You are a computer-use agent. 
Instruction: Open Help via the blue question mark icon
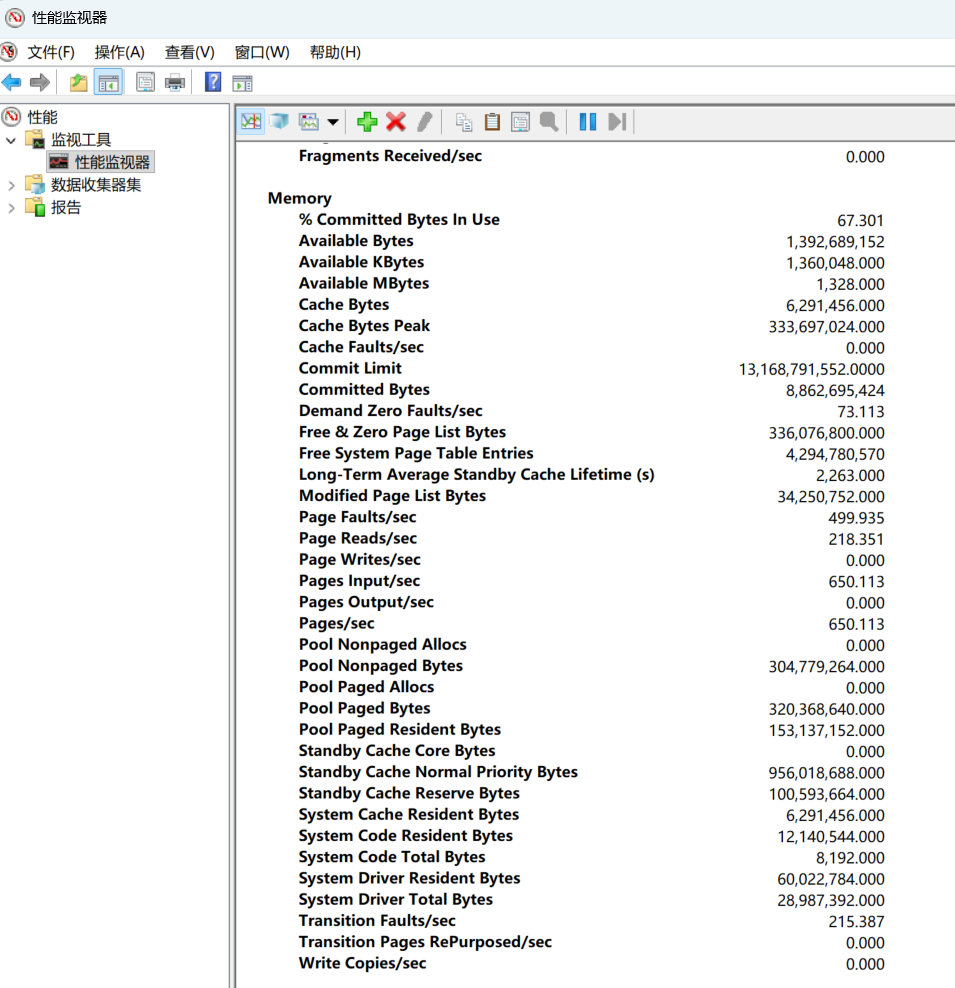pyautogui.click(x=213, y=82)
